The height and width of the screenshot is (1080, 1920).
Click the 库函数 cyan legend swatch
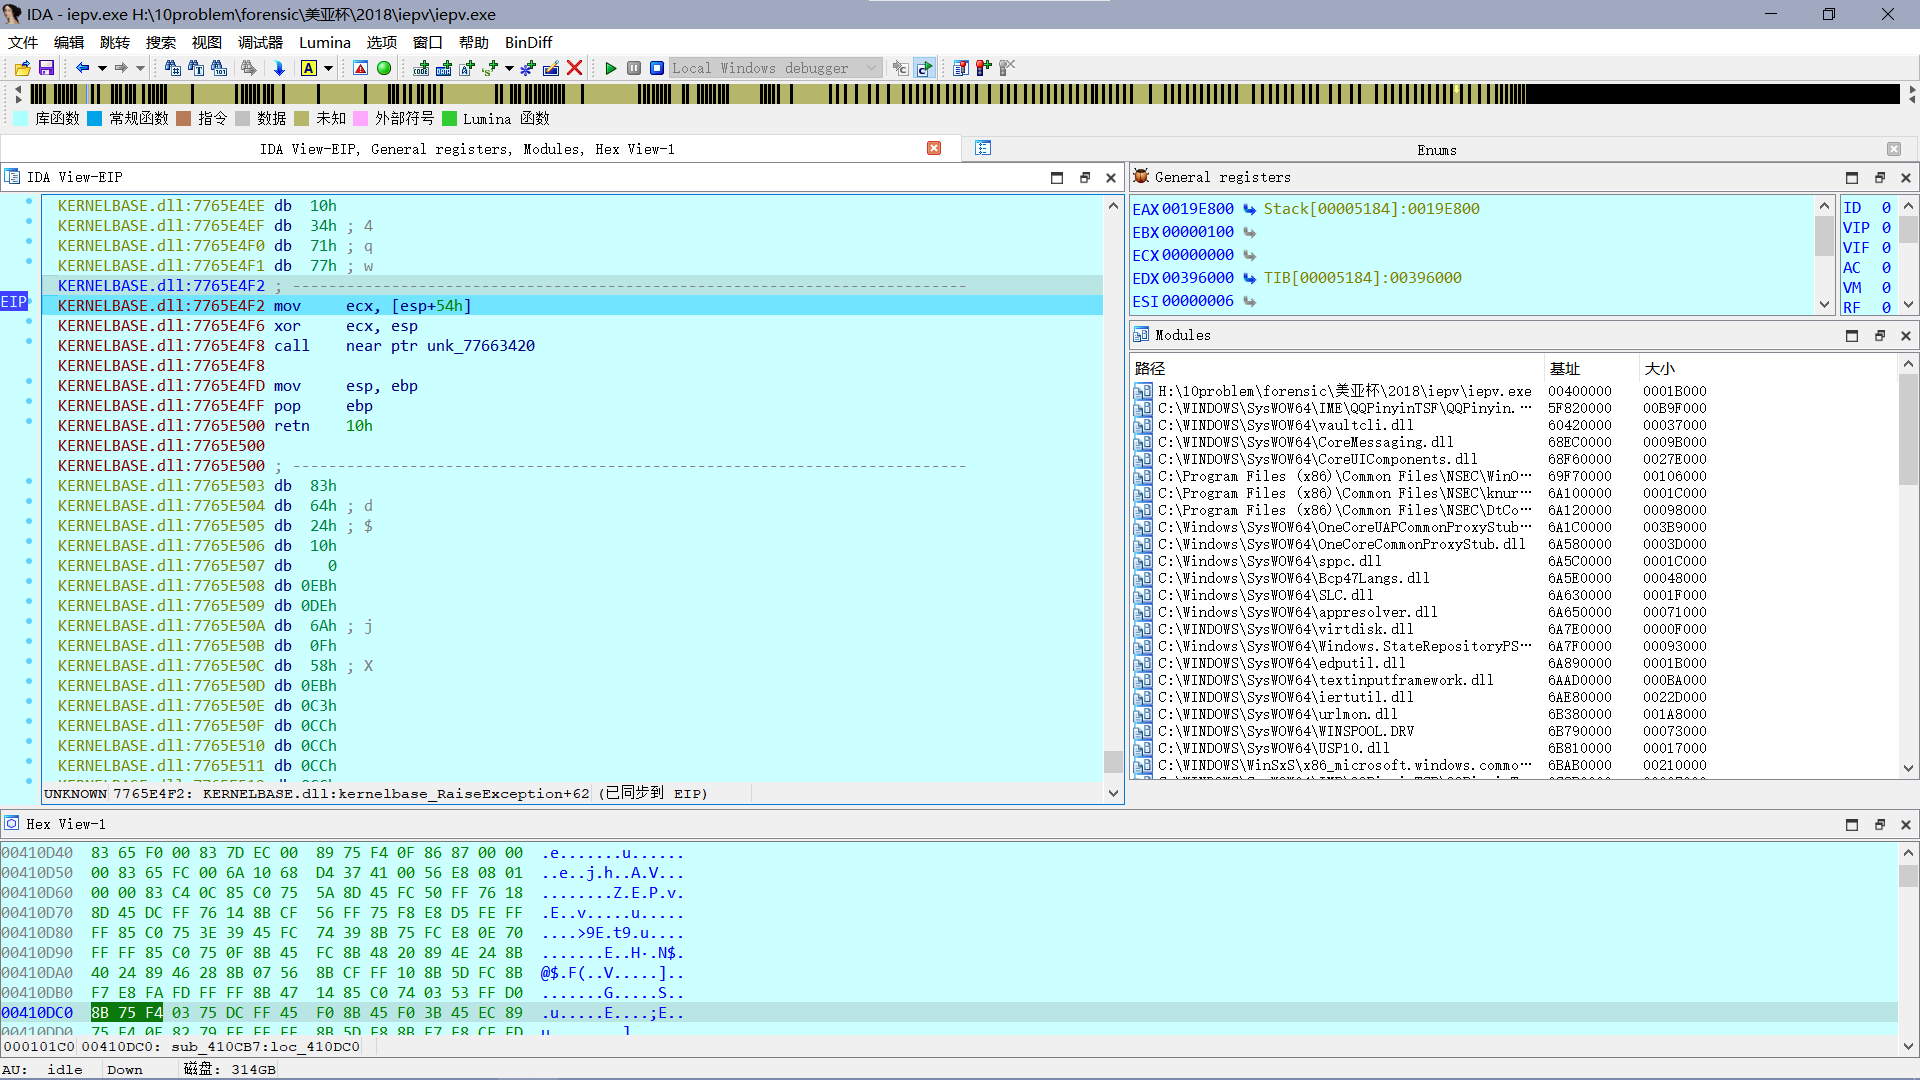tap(20, 118)
